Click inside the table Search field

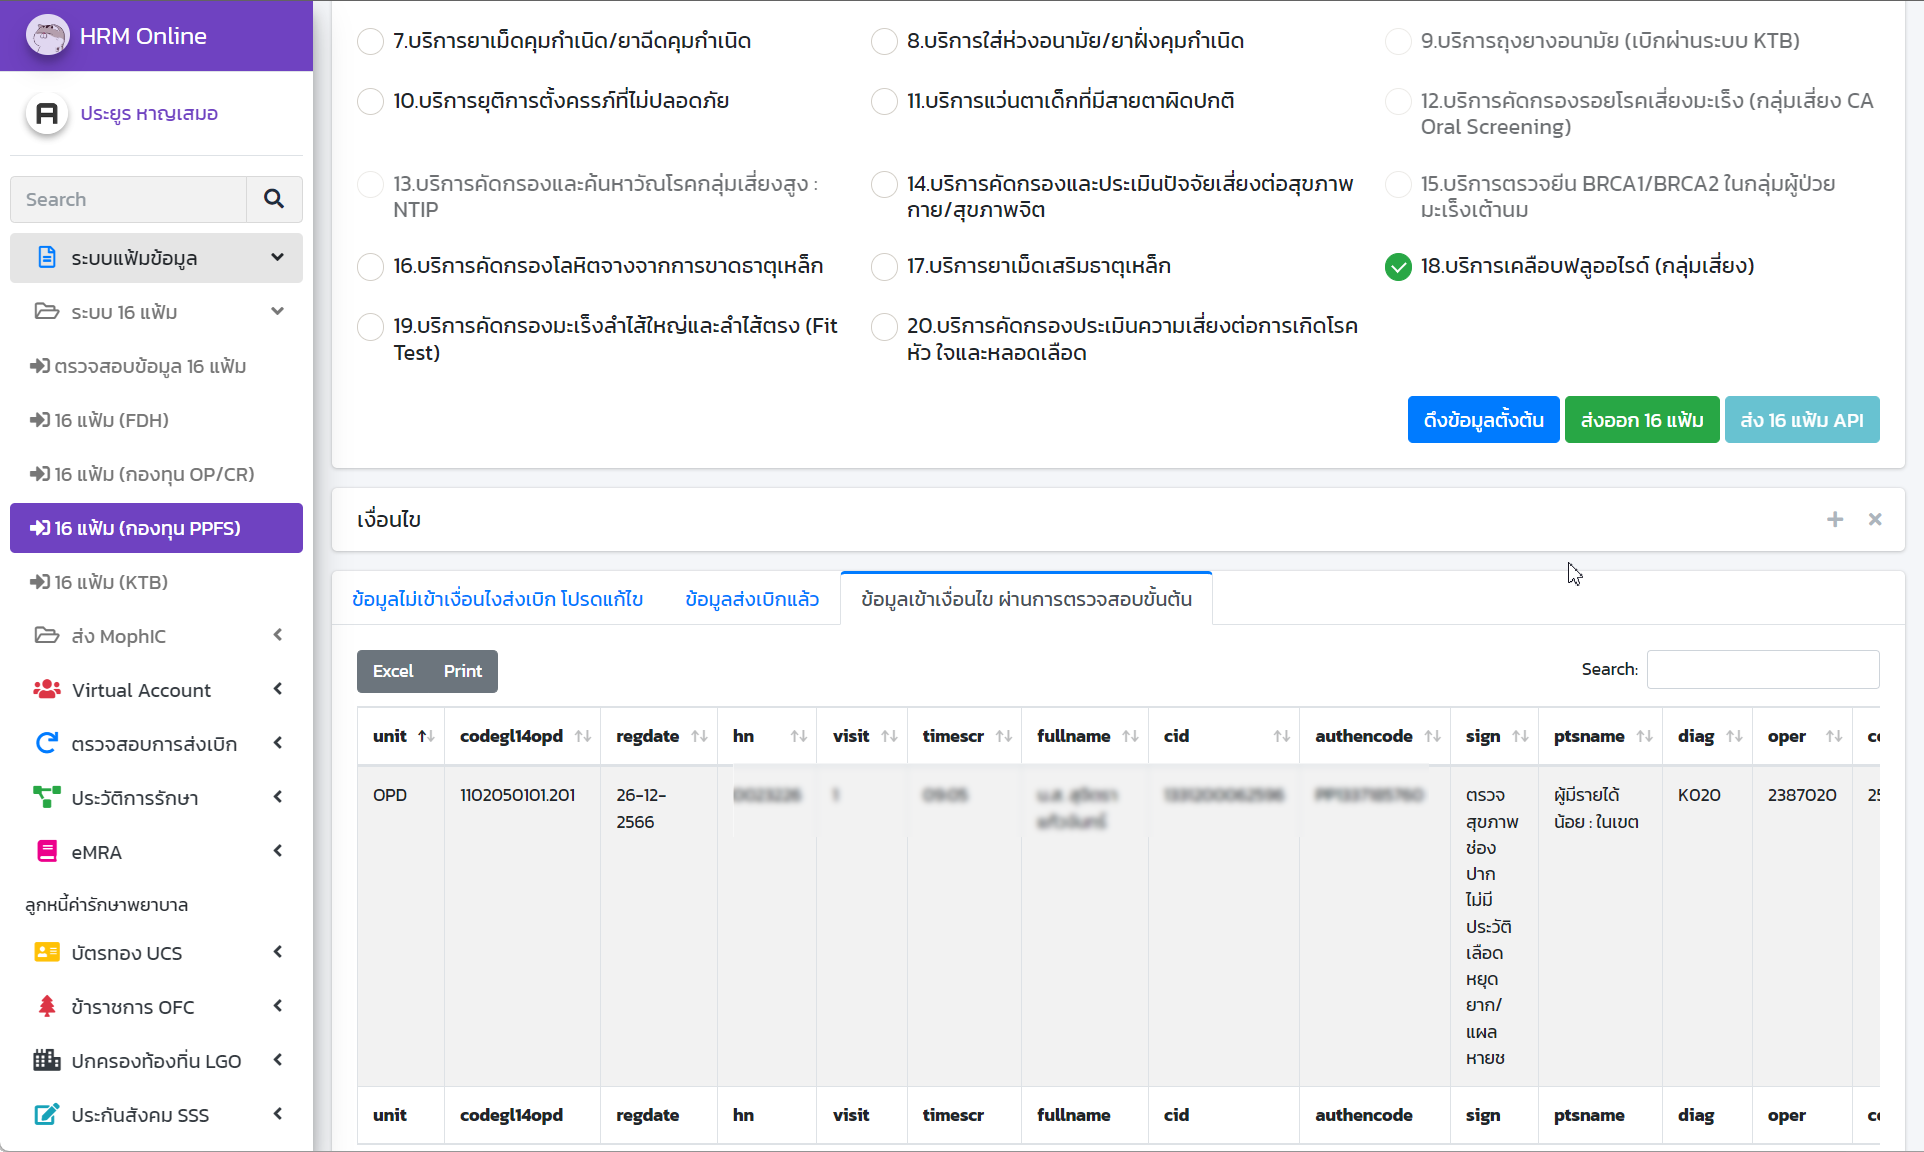click(x=1762, y=669)
